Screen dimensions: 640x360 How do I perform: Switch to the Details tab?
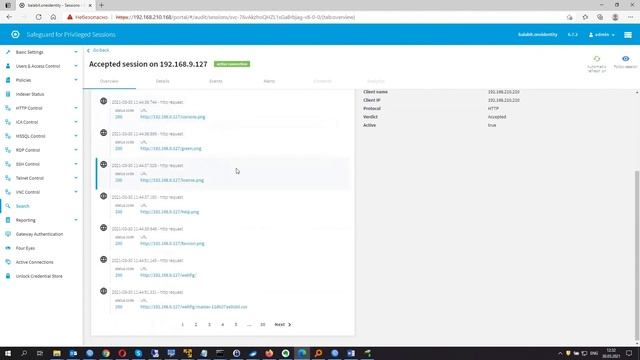pos(162,81)
